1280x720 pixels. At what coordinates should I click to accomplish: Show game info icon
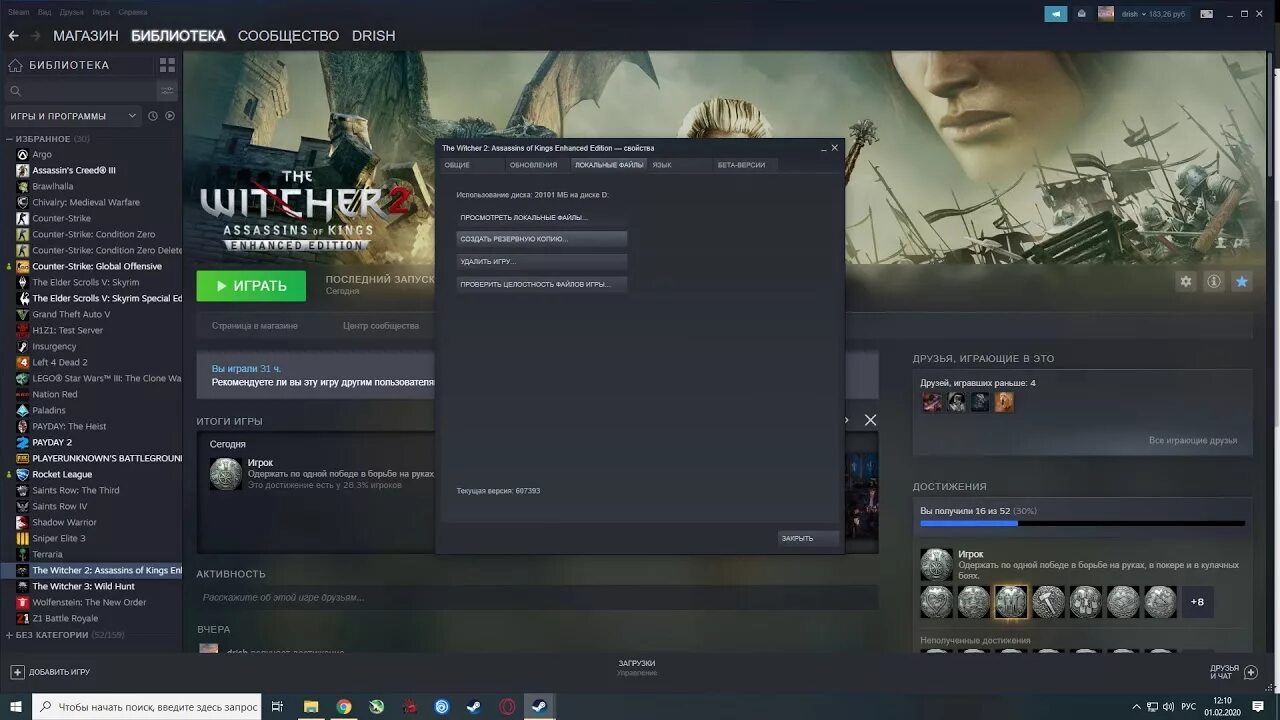(x=1214, y=282)
